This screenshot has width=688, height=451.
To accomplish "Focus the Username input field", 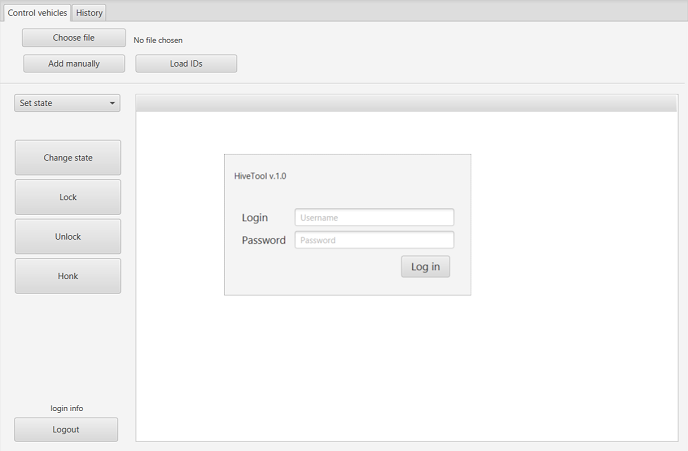I will click(374, 217).
